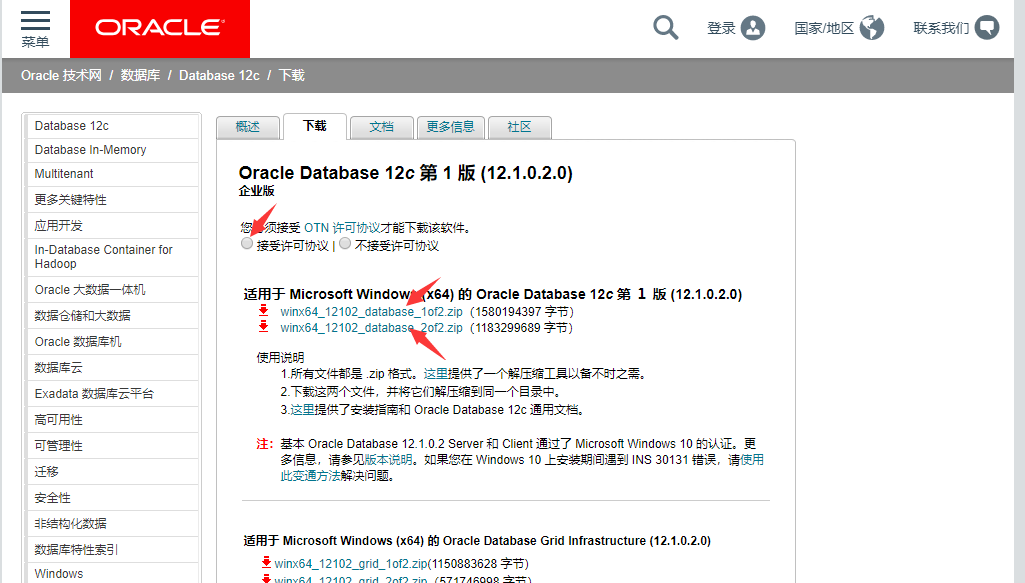This screenshot has width=1025, height=583.
Task: Click download arrow icon for database_2of2.zip
Action: (263, 327)
